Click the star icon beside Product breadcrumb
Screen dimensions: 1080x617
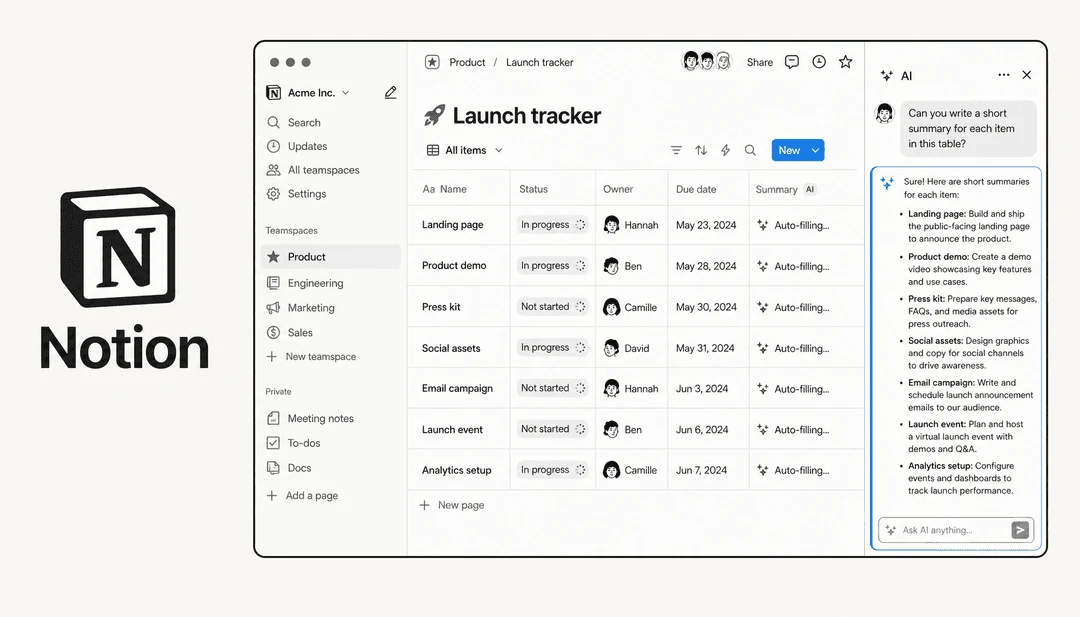432,62
